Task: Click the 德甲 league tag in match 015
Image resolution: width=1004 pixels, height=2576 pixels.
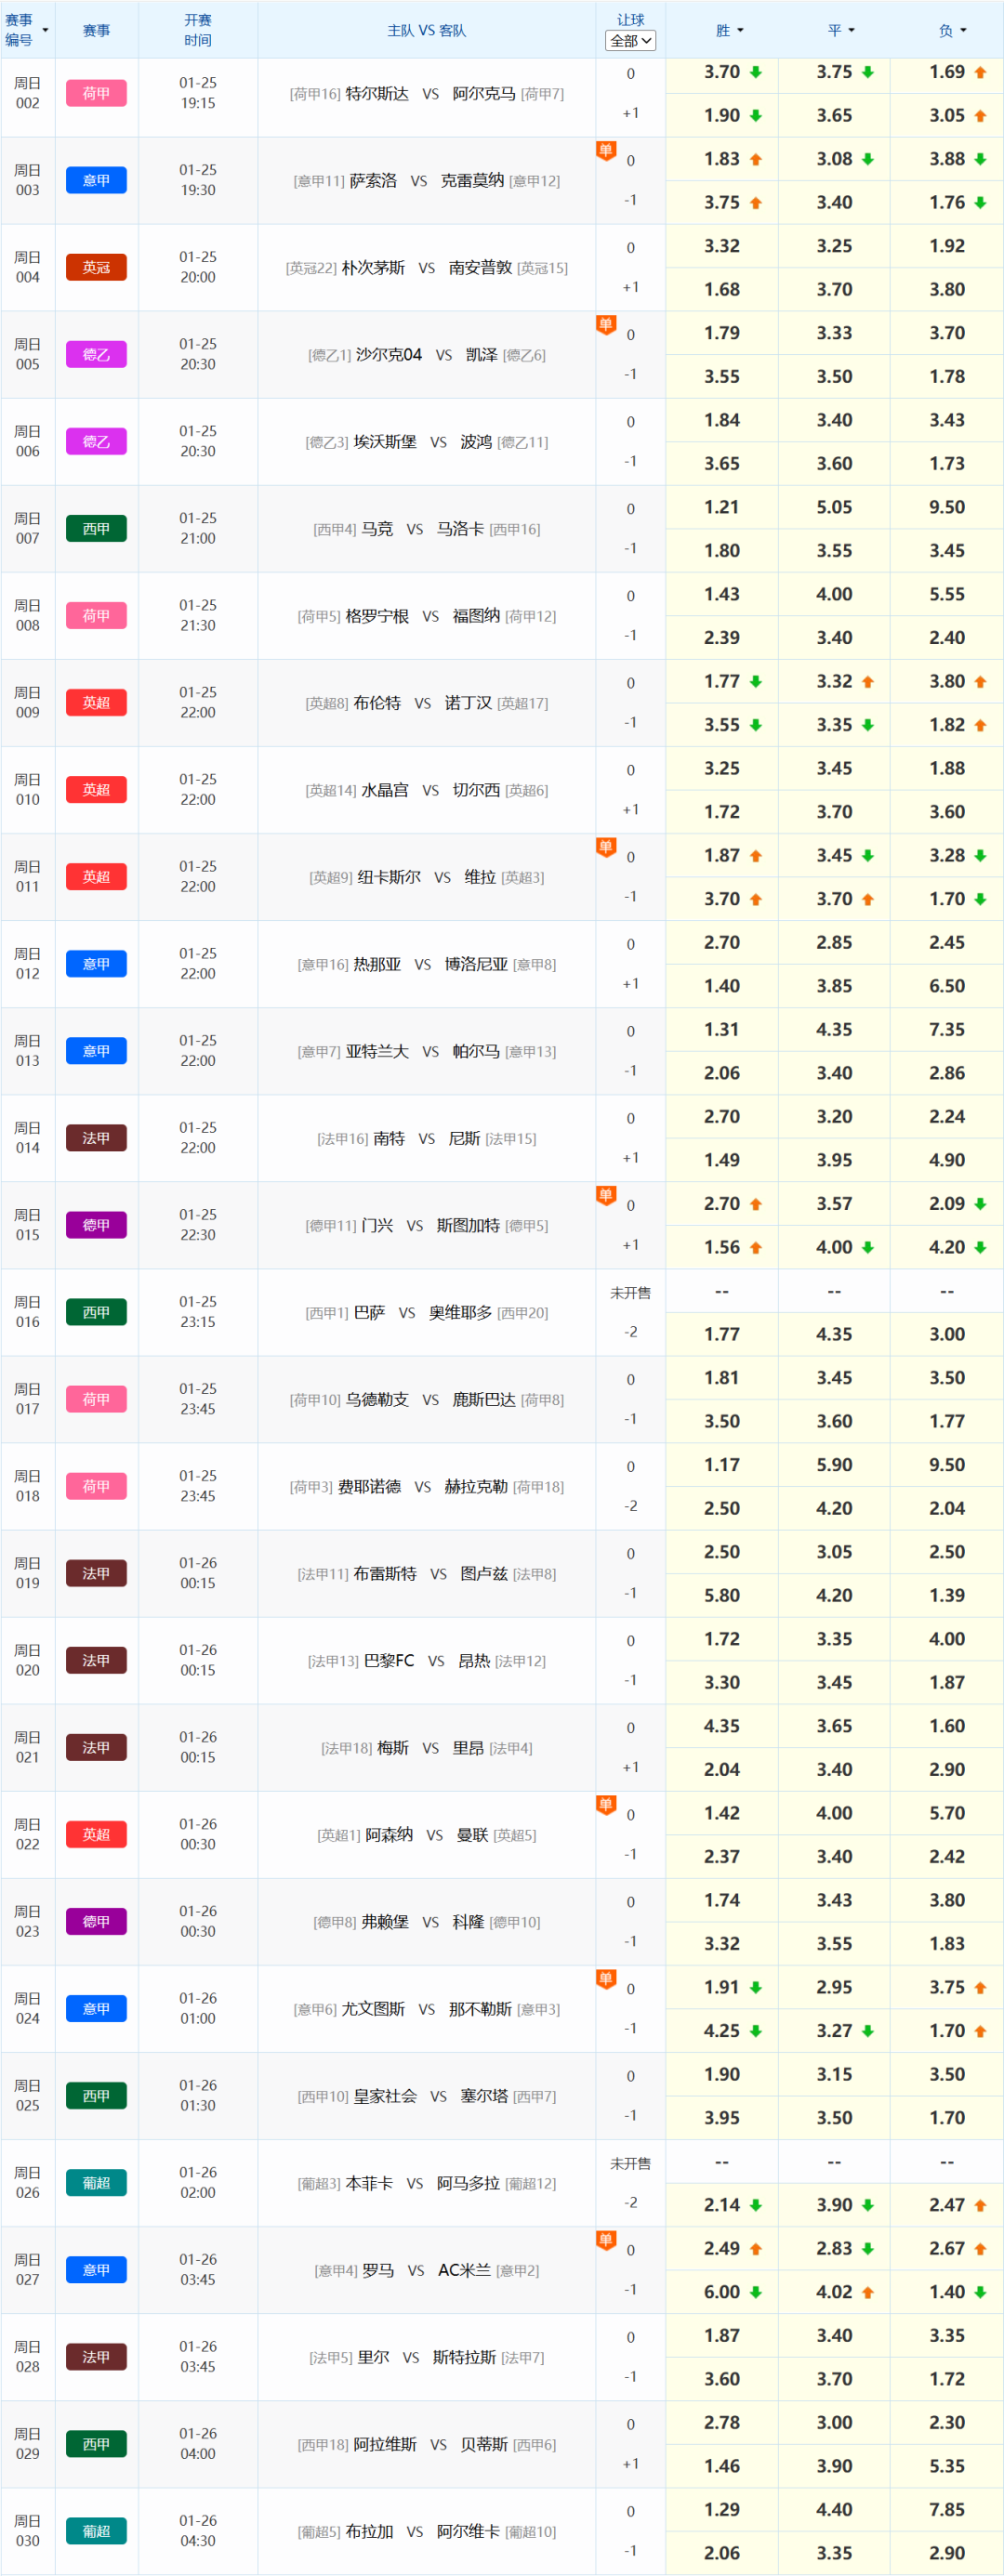Action: point(96,1225)
